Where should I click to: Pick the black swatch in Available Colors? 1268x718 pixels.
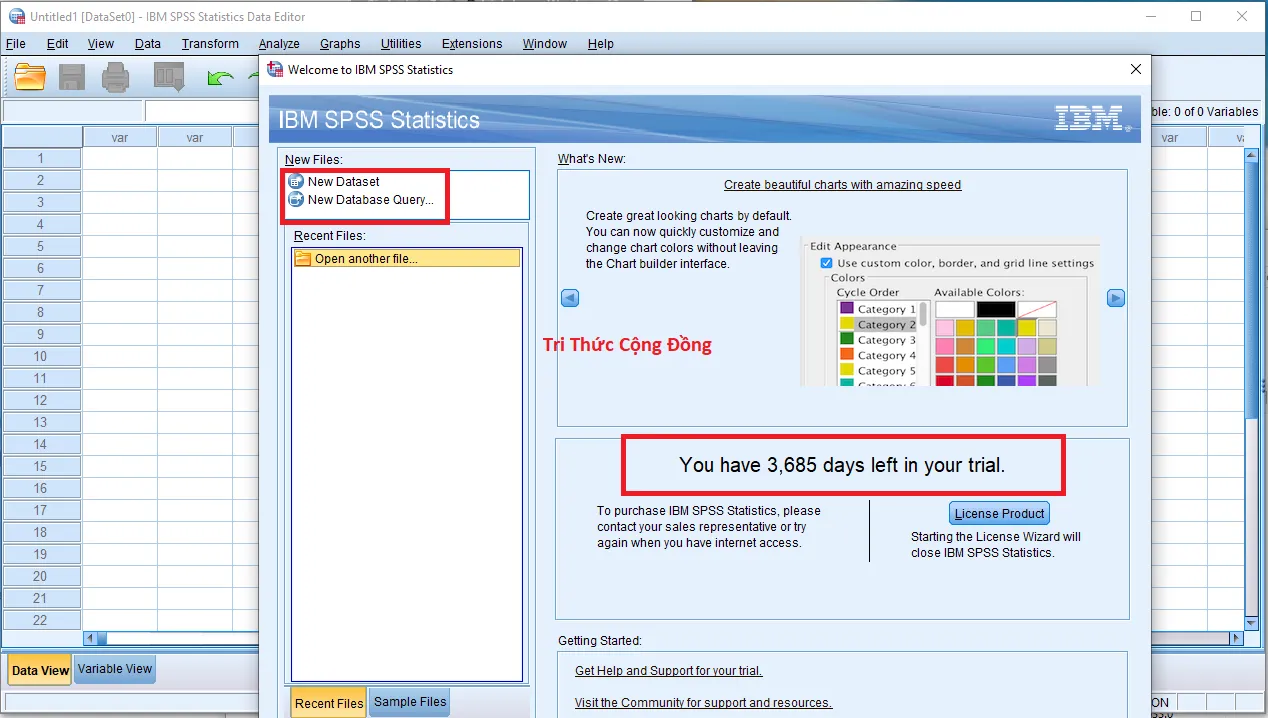[x=995, y=309]
